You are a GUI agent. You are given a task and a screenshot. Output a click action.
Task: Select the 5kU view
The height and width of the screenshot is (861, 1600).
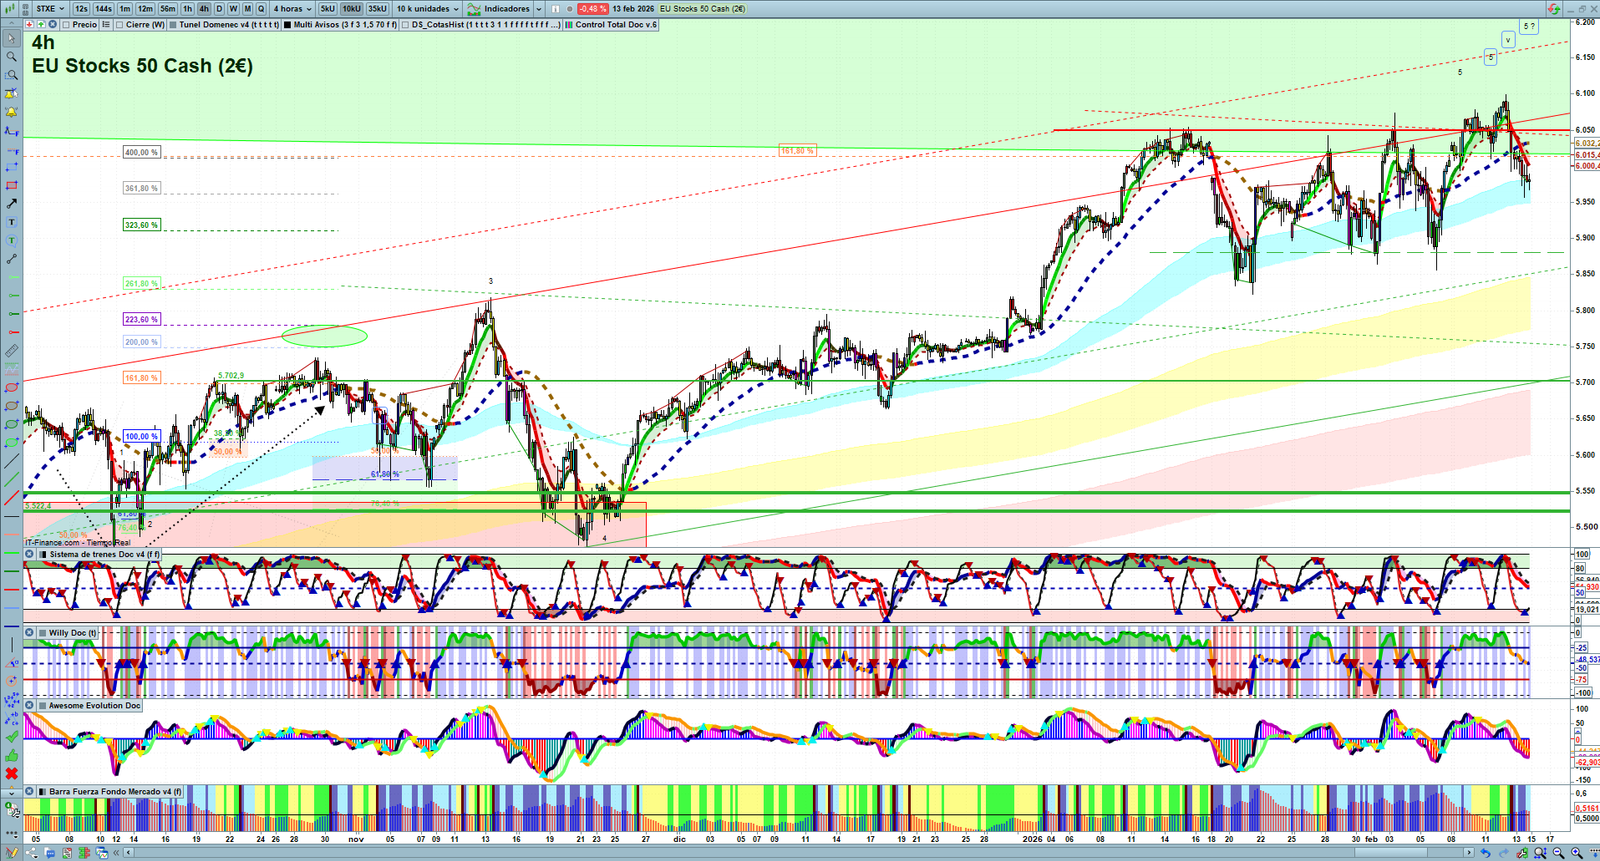click(x=328, y=9)
